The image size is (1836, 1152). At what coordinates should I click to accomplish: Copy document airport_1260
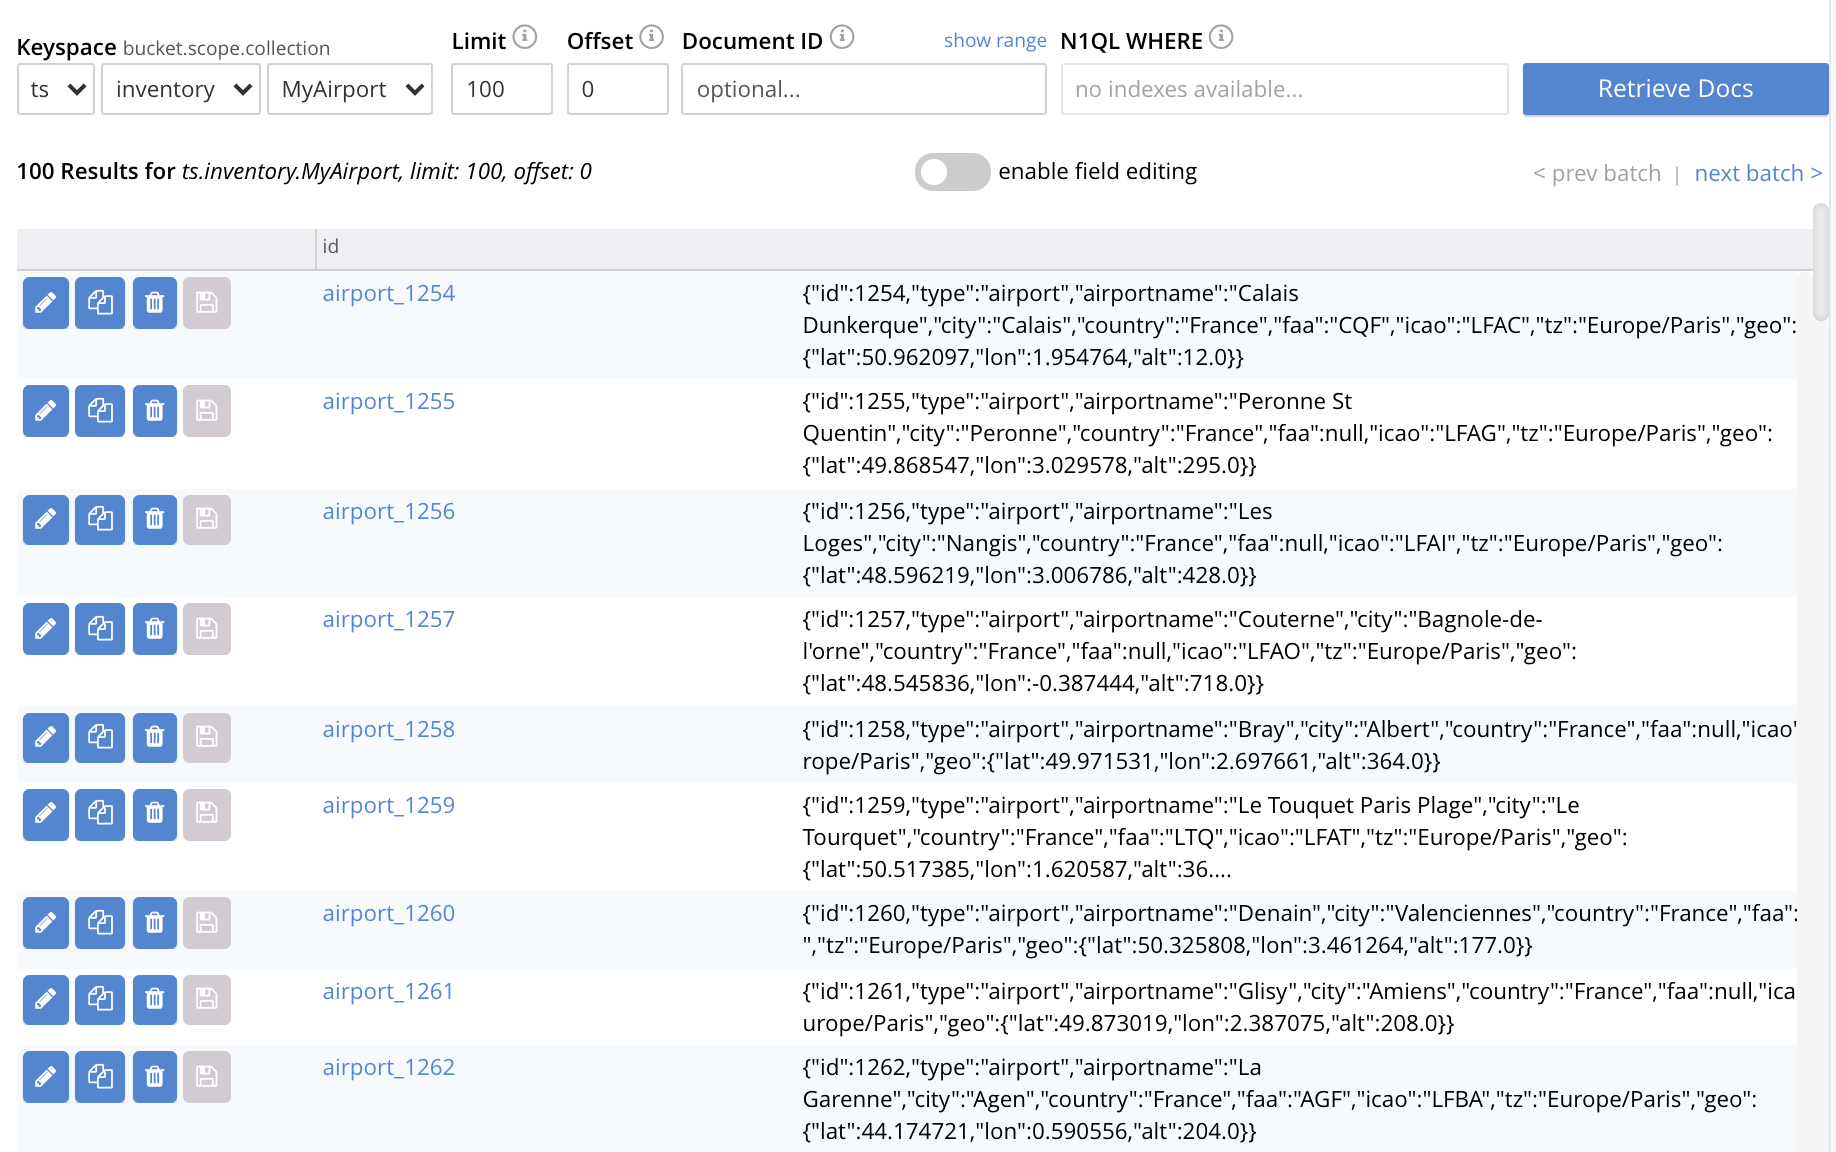tap(100, 922)
